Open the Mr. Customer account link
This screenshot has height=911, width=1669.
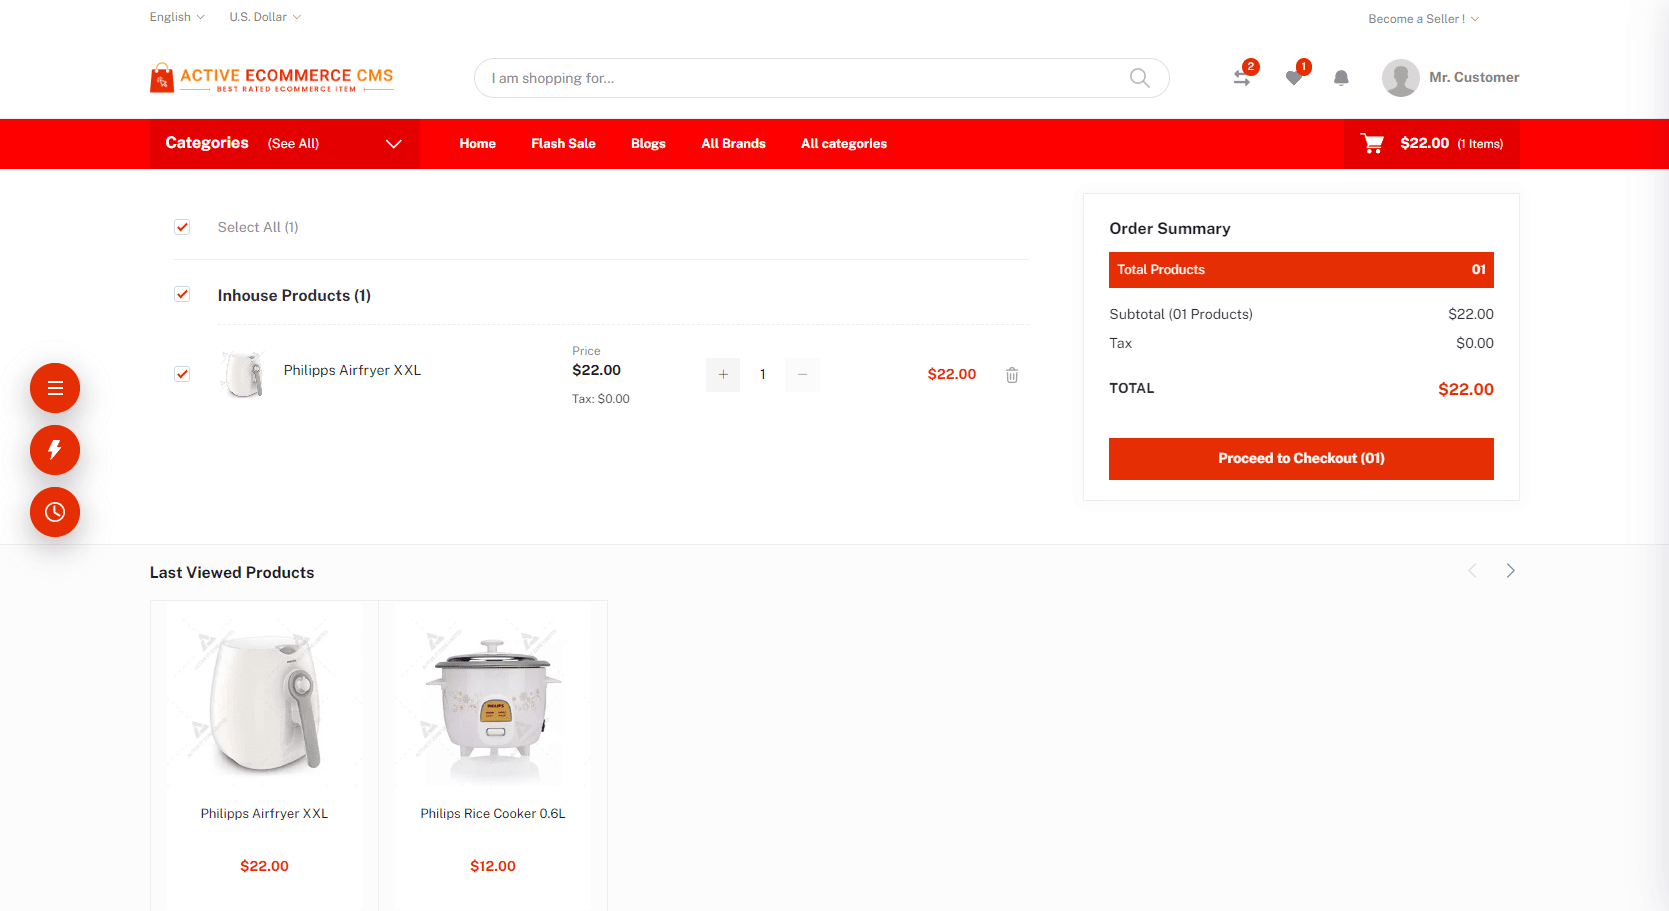pos(1474,77)
